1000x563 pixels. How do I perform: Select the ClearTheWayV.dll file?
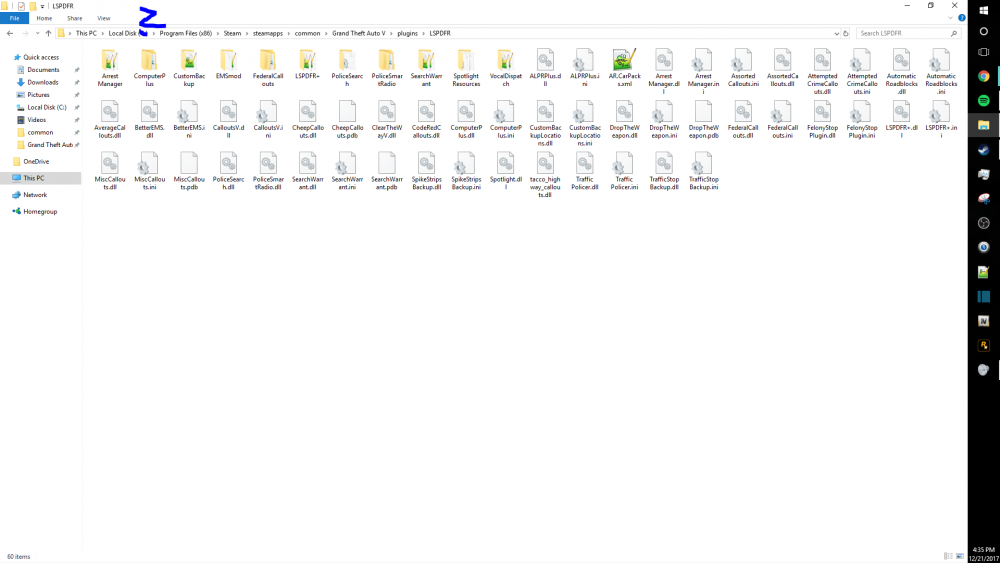click(387, 120)
